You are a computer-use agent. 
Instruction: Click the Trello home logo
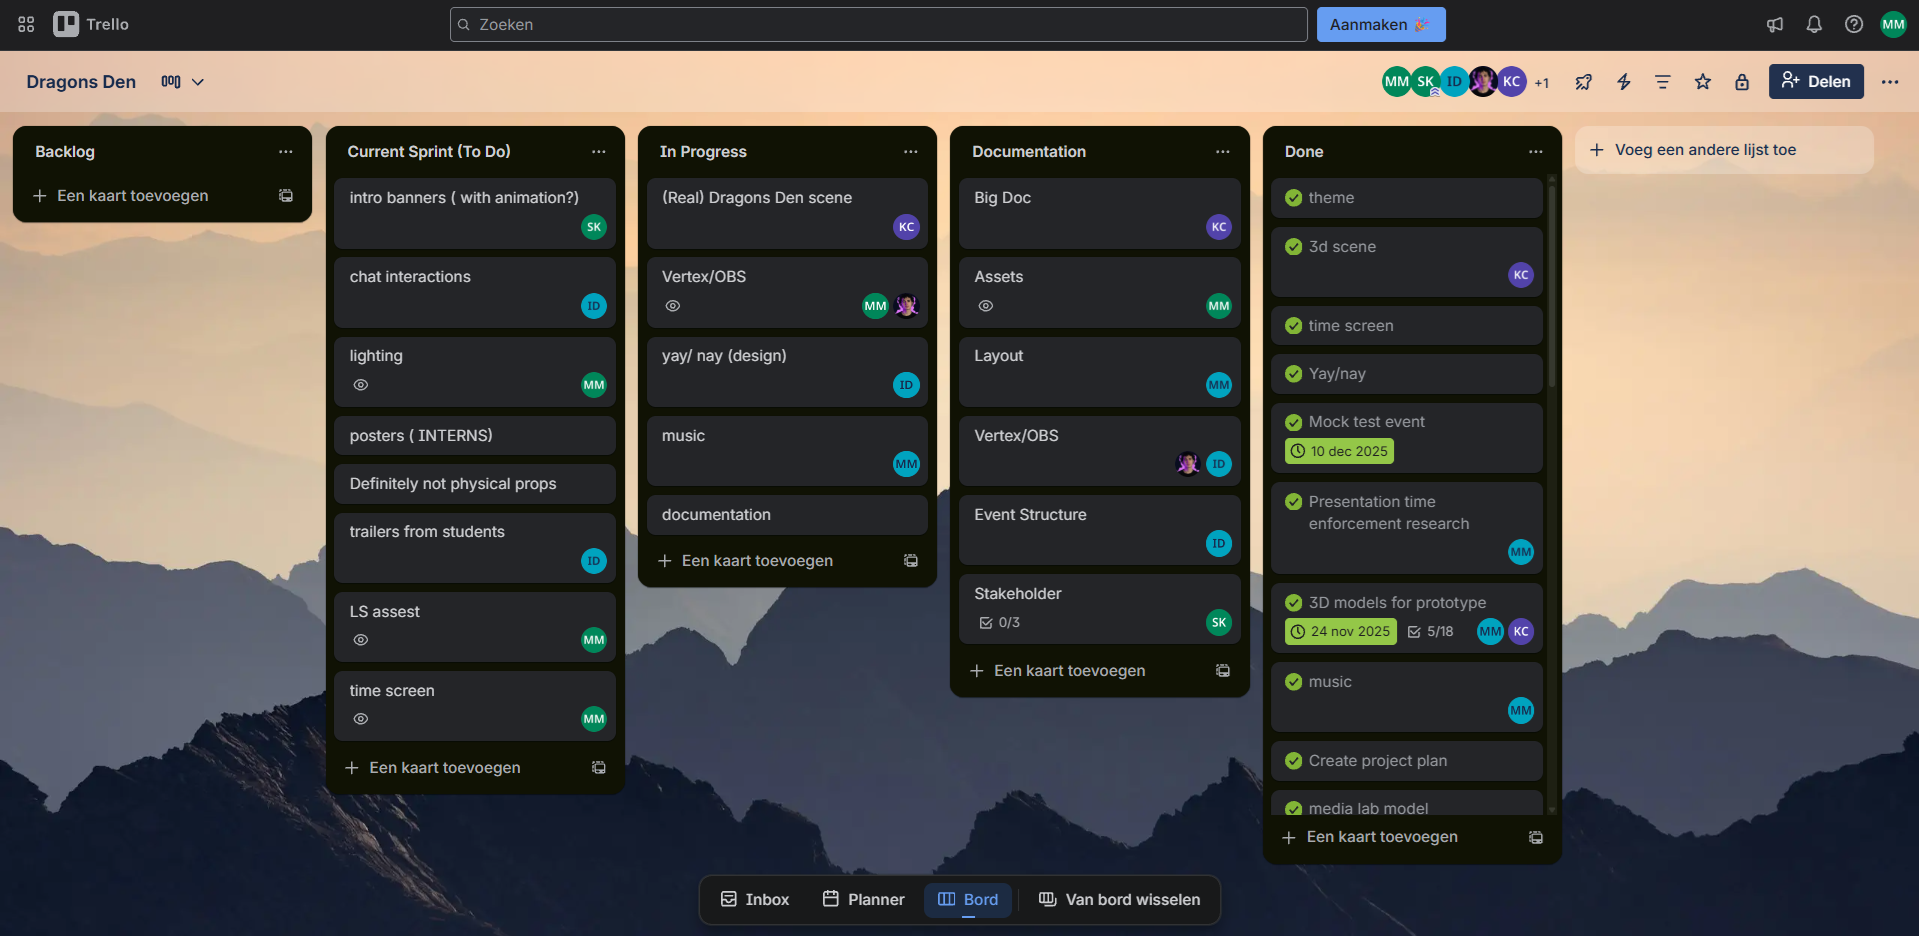point(91,24)
